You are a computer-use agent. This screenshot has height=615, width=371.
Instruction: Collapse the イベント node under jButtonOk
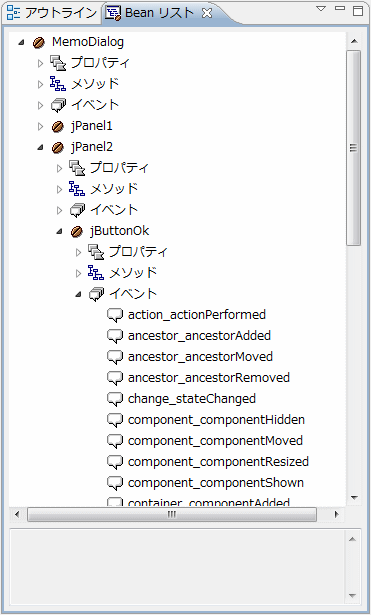pos(78,294)
